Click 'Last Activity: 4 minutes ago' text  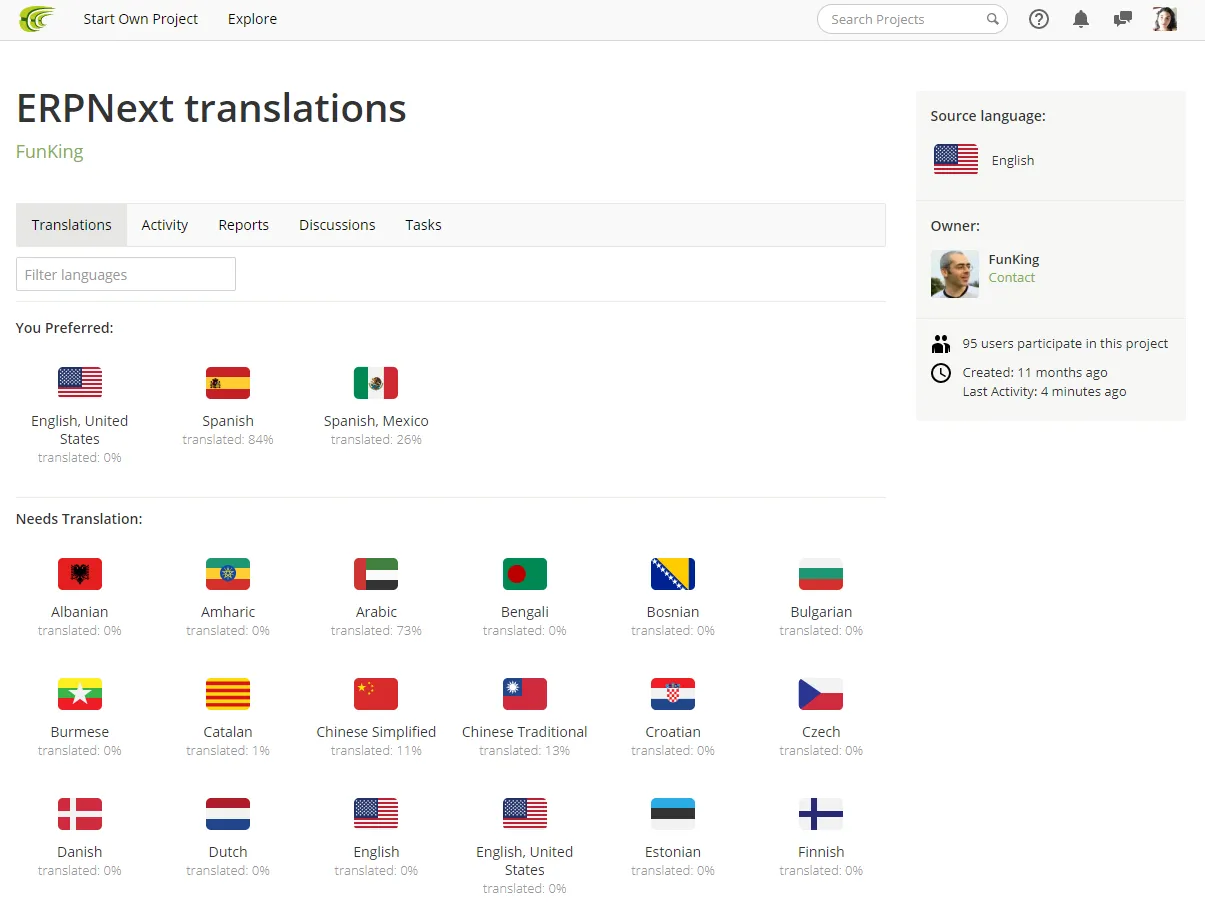point(1044,392)
